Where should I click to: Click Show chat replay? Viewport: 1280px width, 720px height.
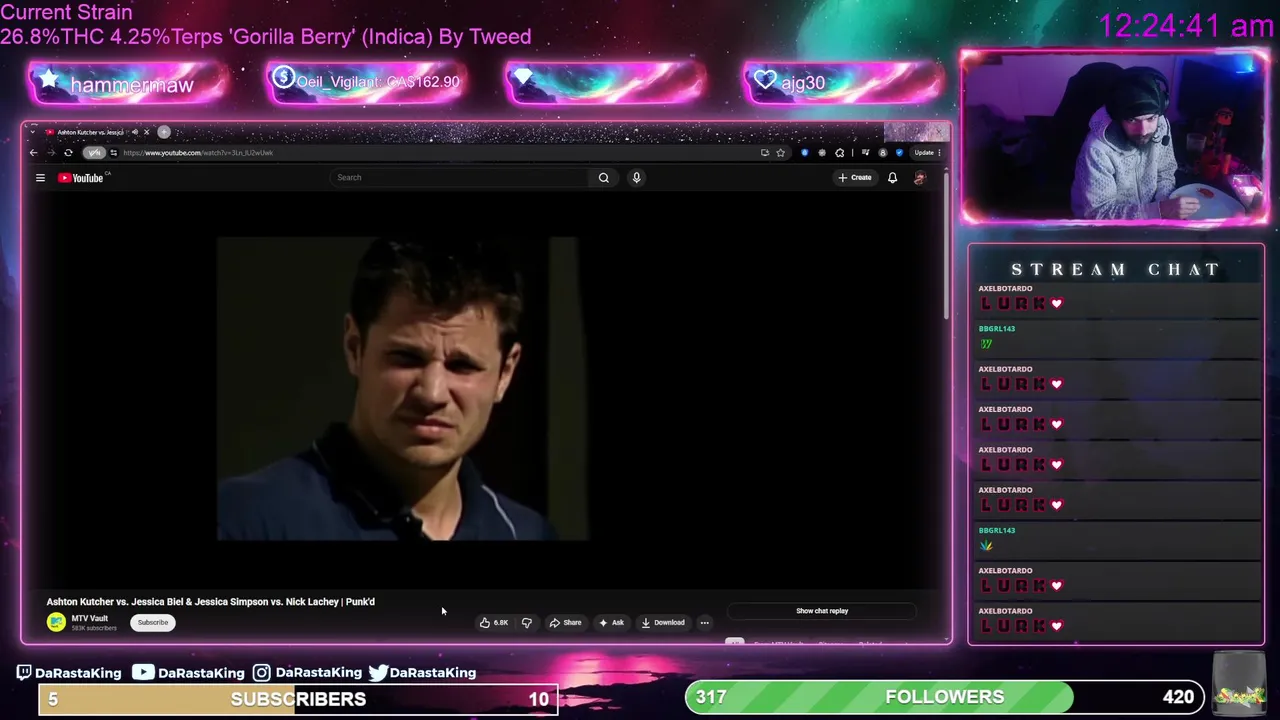point(822,611)
